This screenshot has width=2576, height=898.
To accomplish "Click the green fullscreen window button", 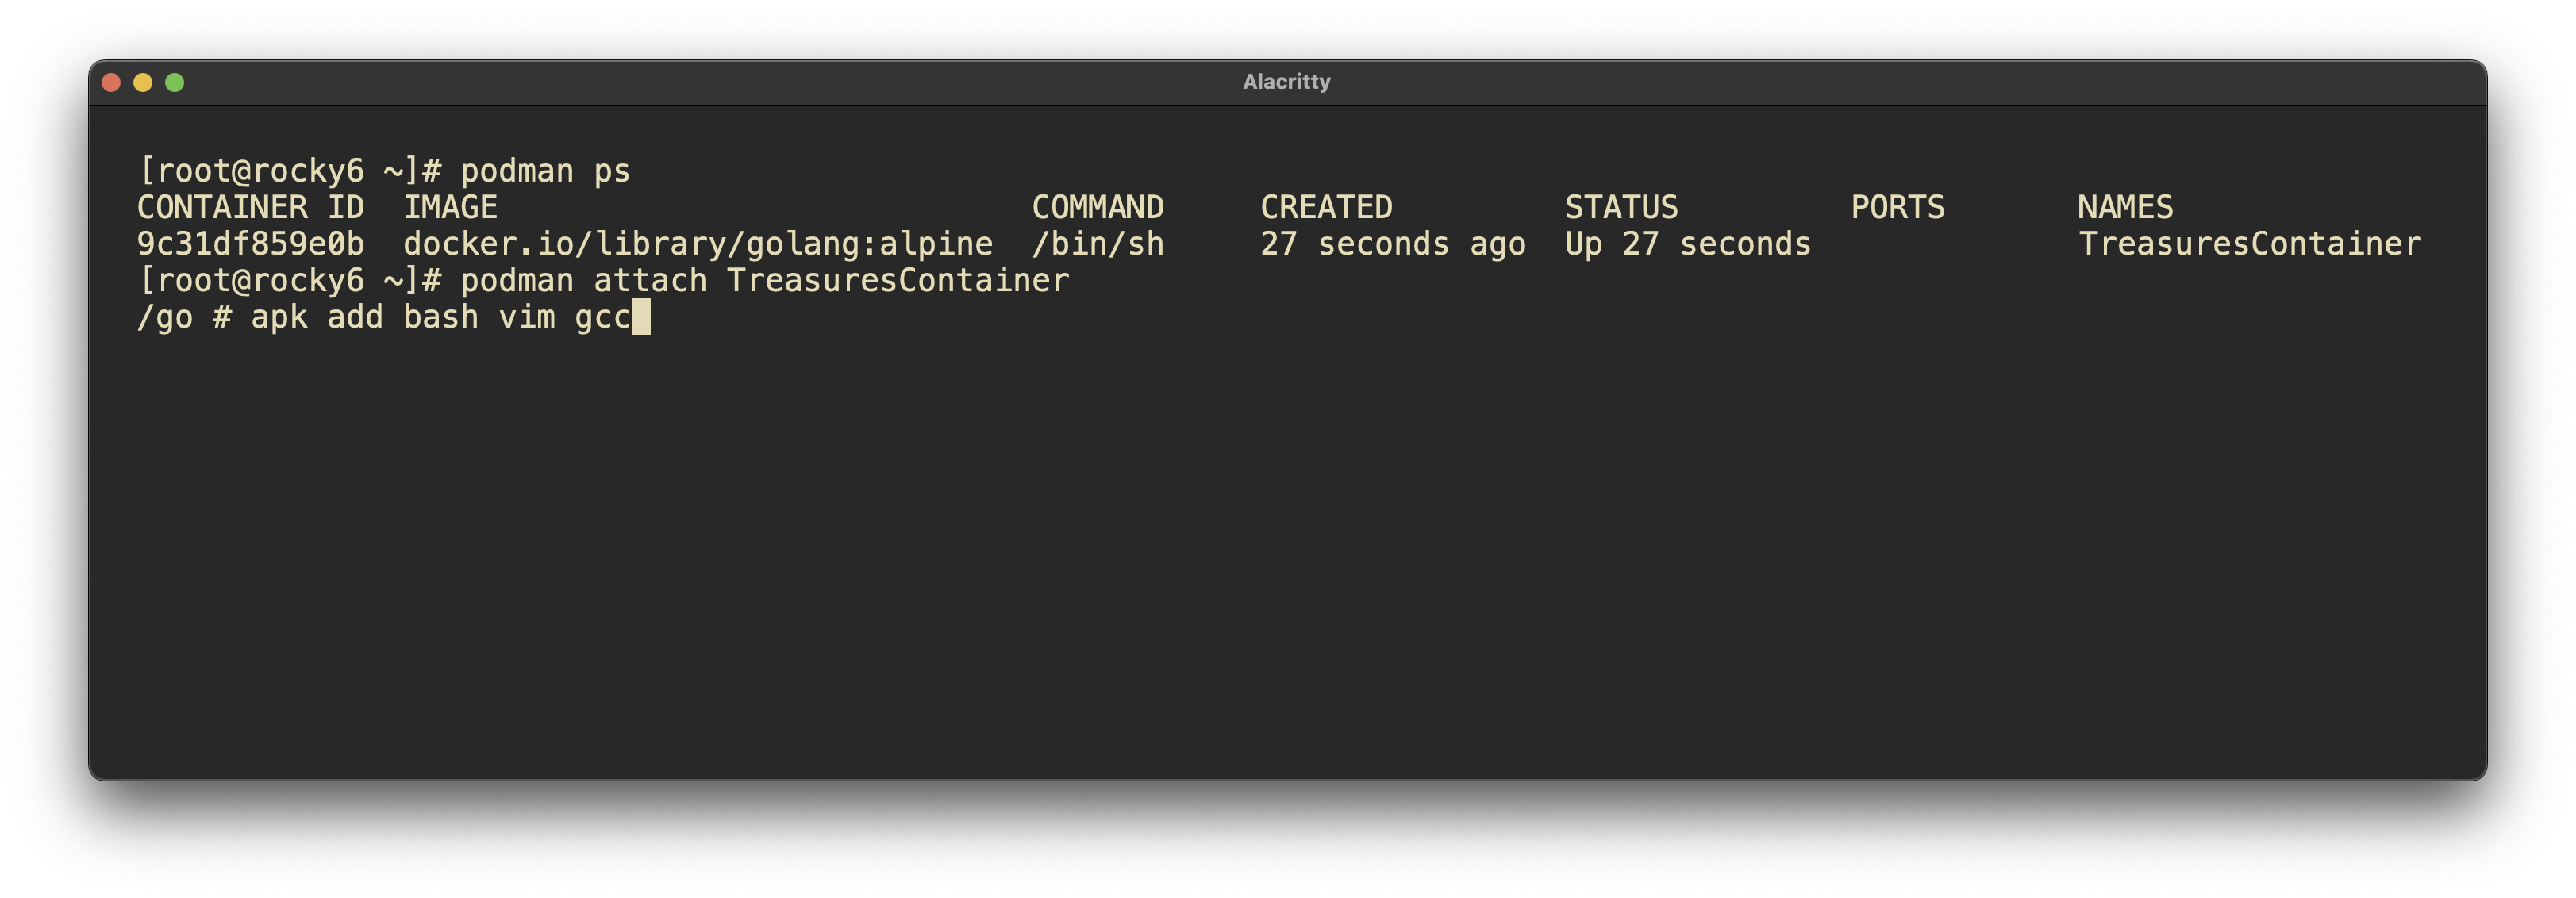I will tap(174, 83).
